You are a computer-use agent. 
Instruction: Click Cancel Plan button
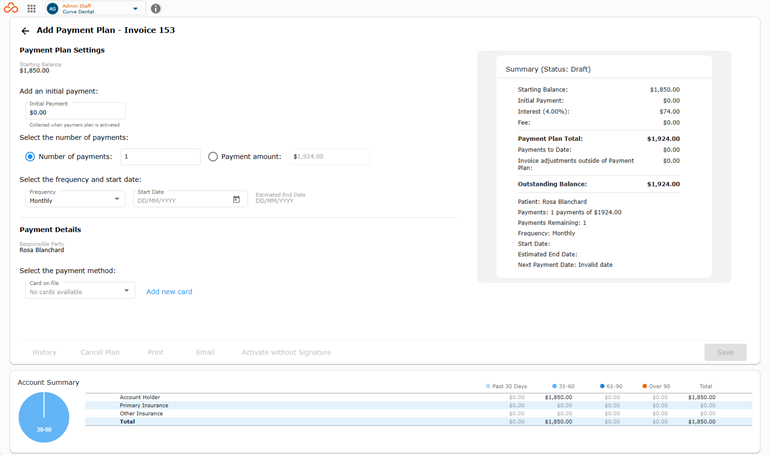point(100,352)
